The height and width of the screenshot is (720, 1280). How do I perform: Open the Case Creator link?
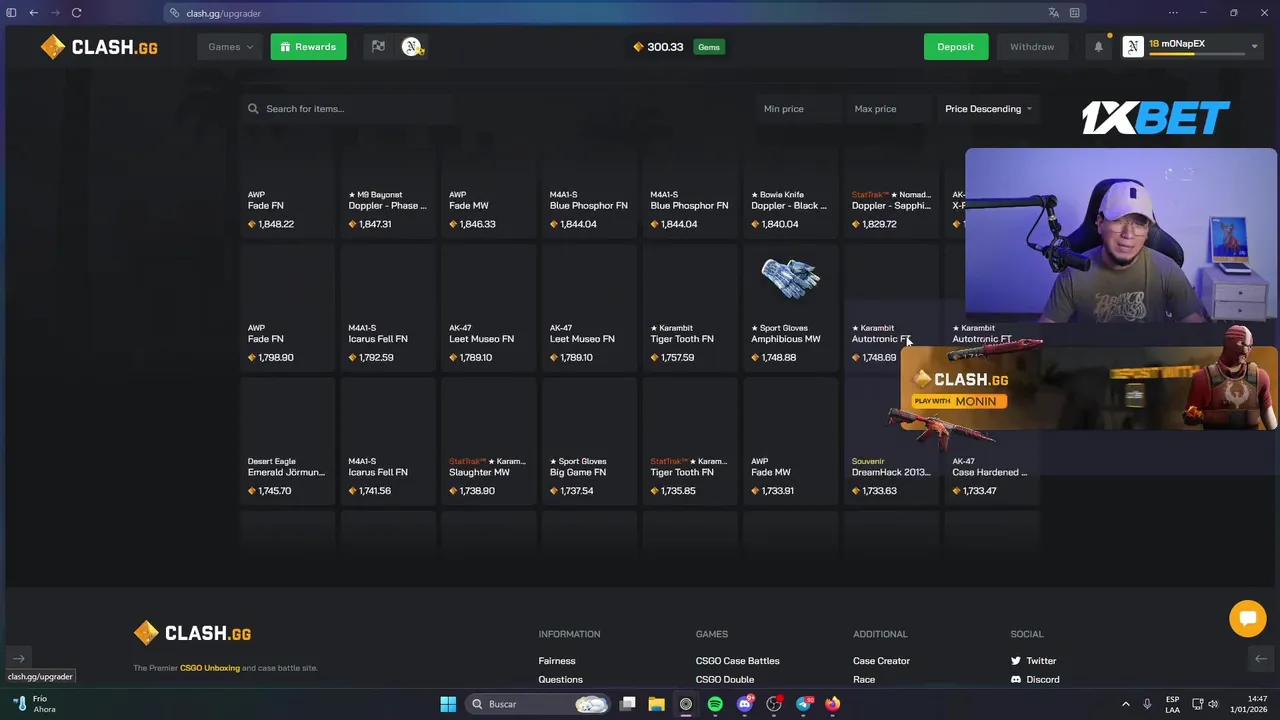coord(881,661)
